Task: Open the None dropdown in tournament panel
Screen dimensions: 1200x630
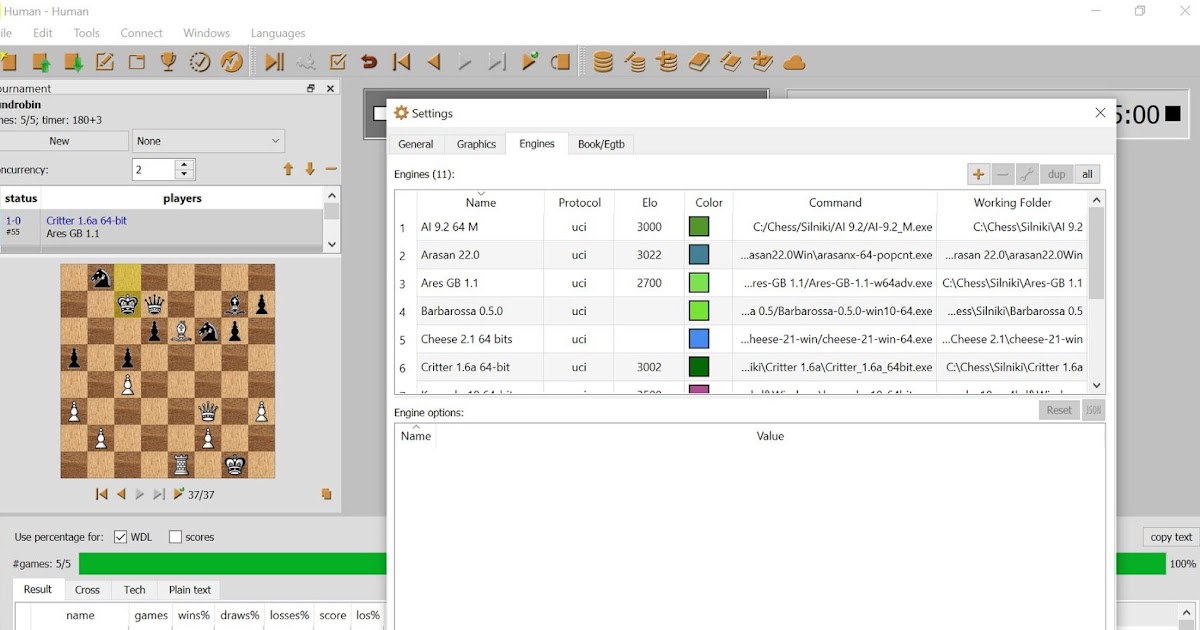Action: [x=208, y=140]
